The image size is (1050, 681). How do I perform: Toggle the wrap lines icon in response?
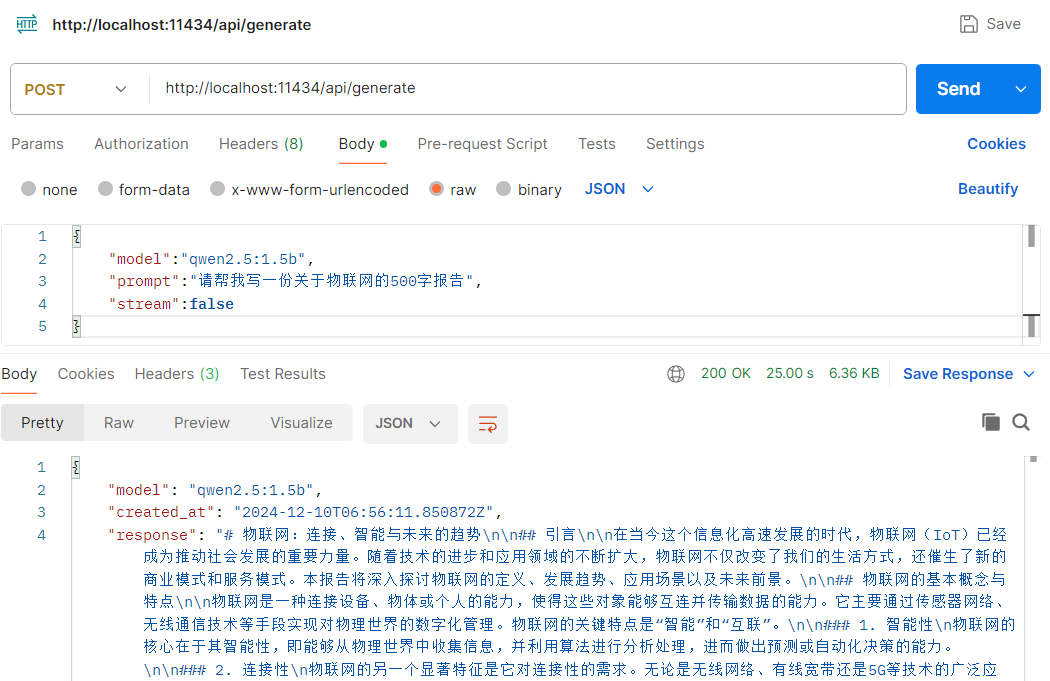coord(488,424)
